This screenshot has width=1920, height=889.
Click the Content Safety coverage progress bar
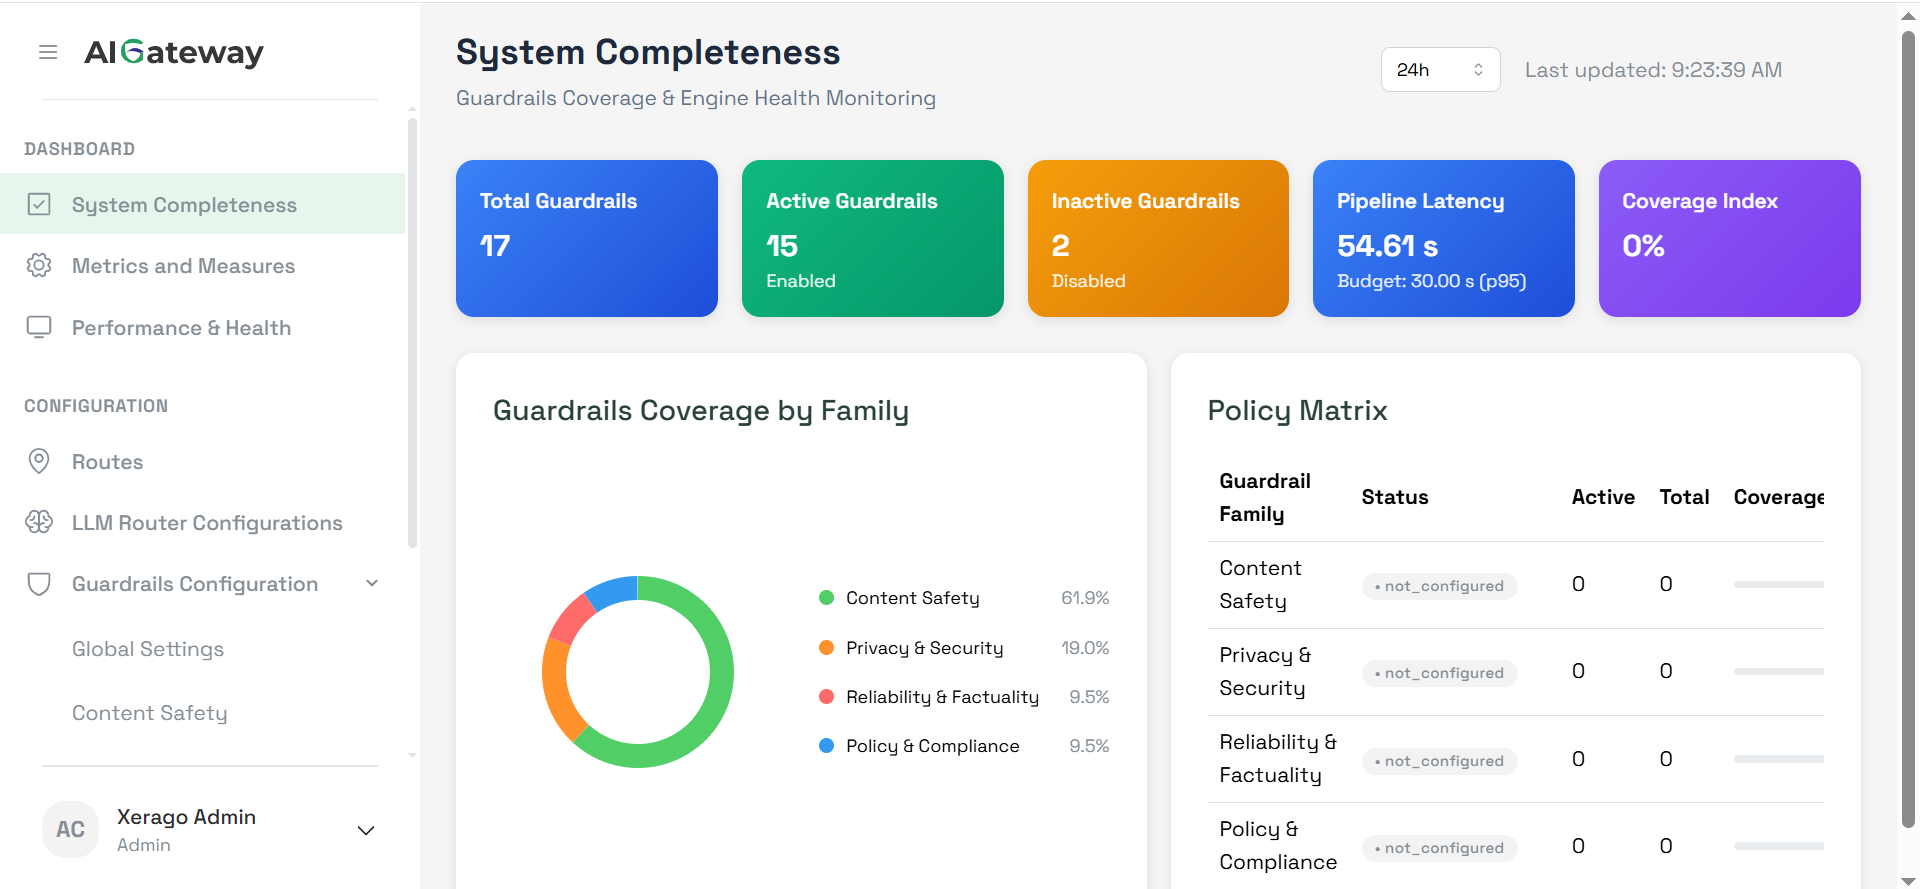[1778, 585]
